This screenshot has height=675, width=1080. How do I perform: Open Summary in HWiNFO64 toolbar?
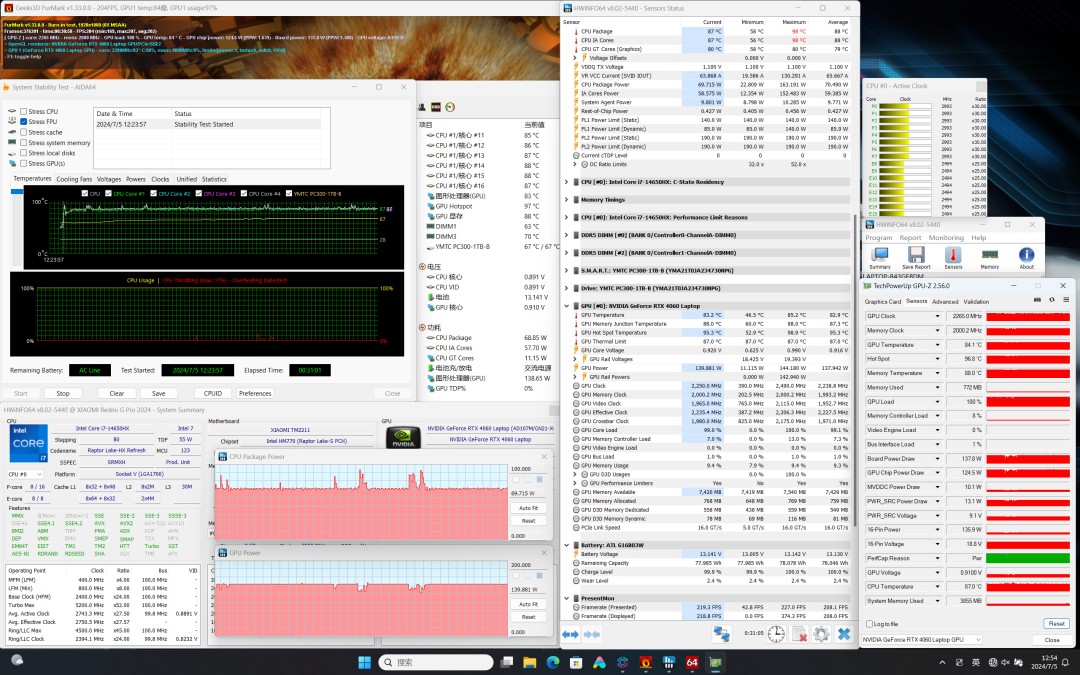click(x=880, y=258)
